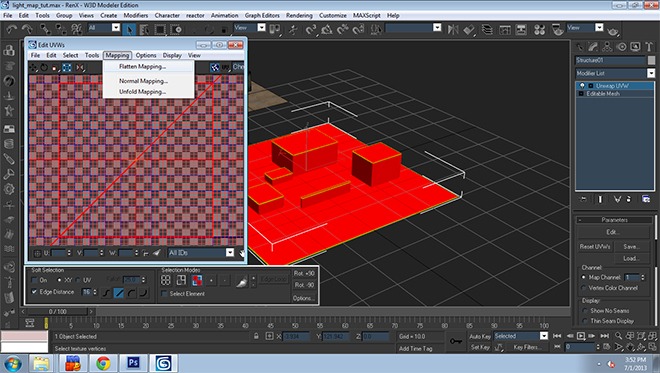660x373 pixels.
Task: Select the Show No Seams radio
Action: (585, 311)
